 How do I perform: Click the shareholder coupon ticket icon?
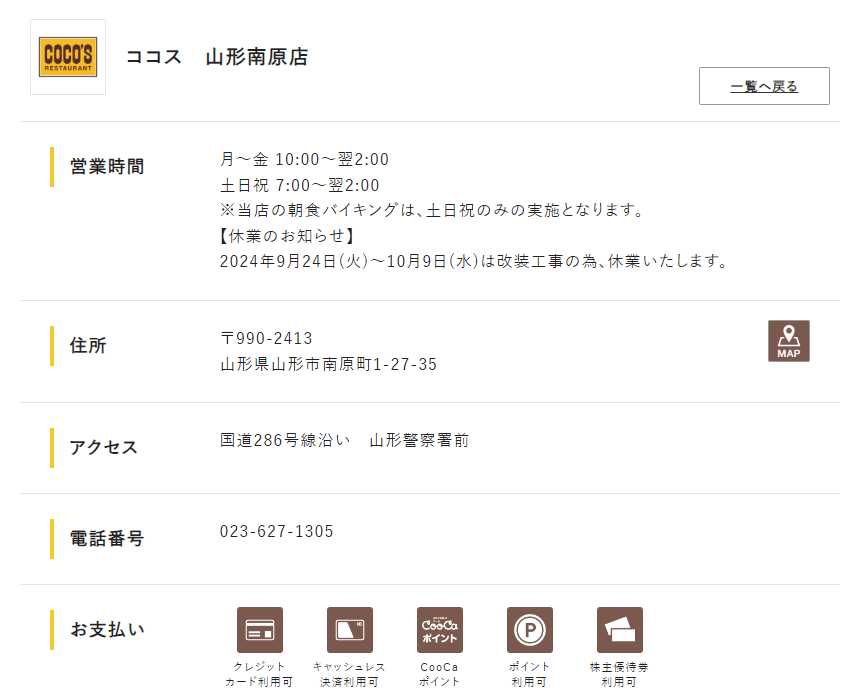tap(619, 630)
